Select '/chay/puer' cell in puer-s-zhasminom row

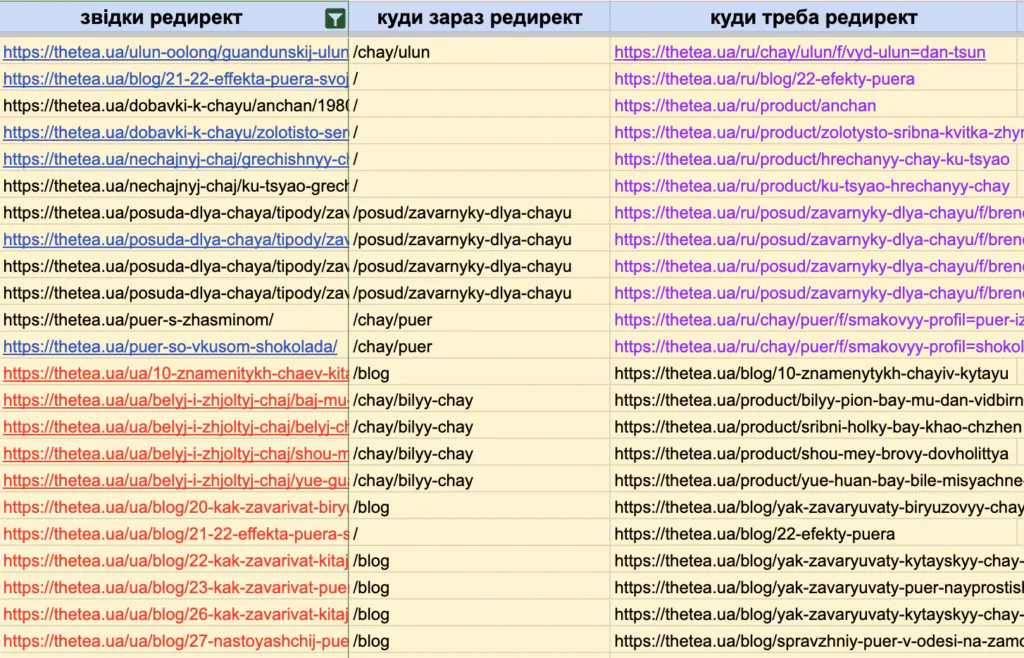(479, 320)
